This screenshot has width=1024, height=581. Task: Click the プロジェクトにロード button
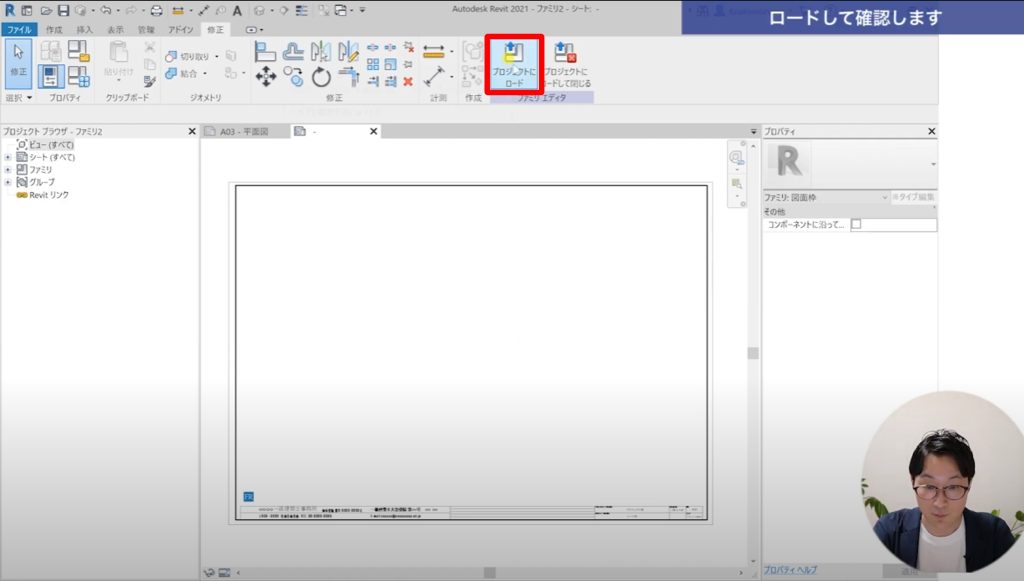point(515,65)
